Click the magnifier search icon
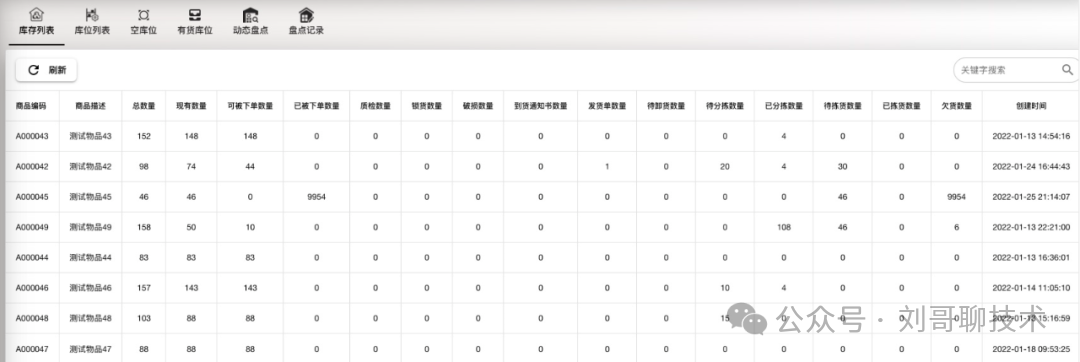1080x362 pixels. [x=1067, y=70]
